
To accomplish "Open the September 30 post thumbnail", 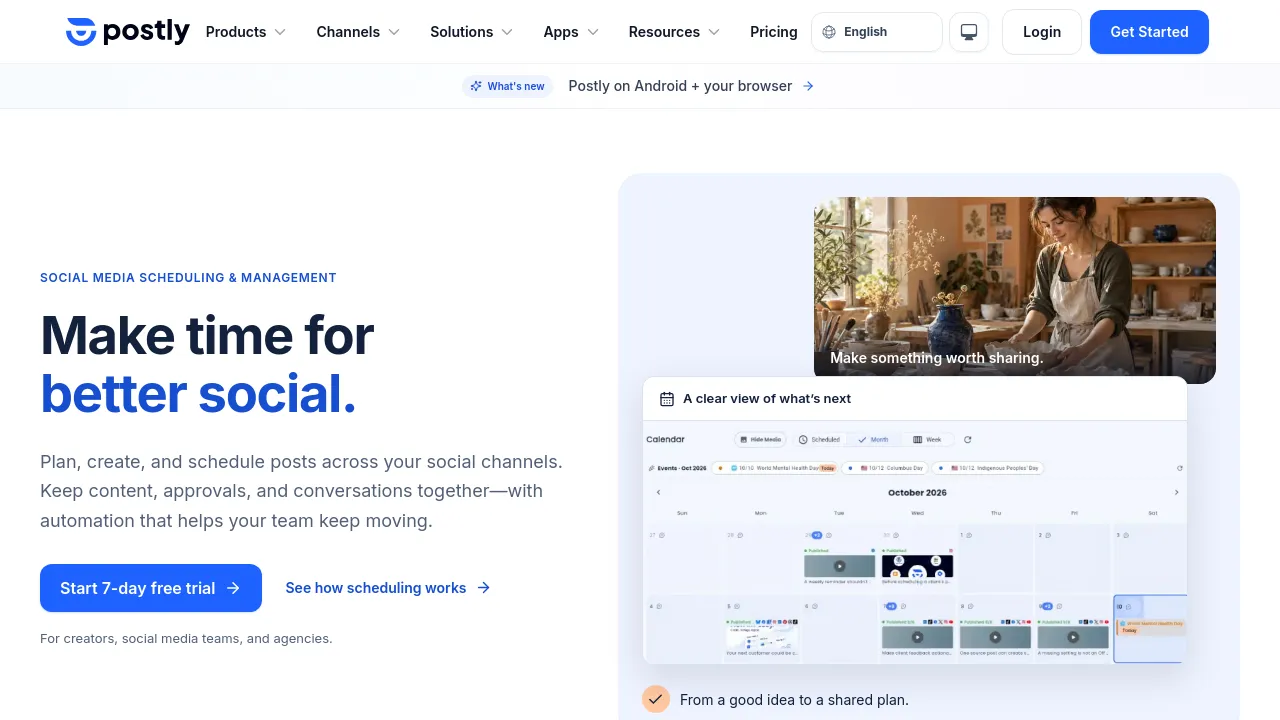I will [x=917, y=567].
